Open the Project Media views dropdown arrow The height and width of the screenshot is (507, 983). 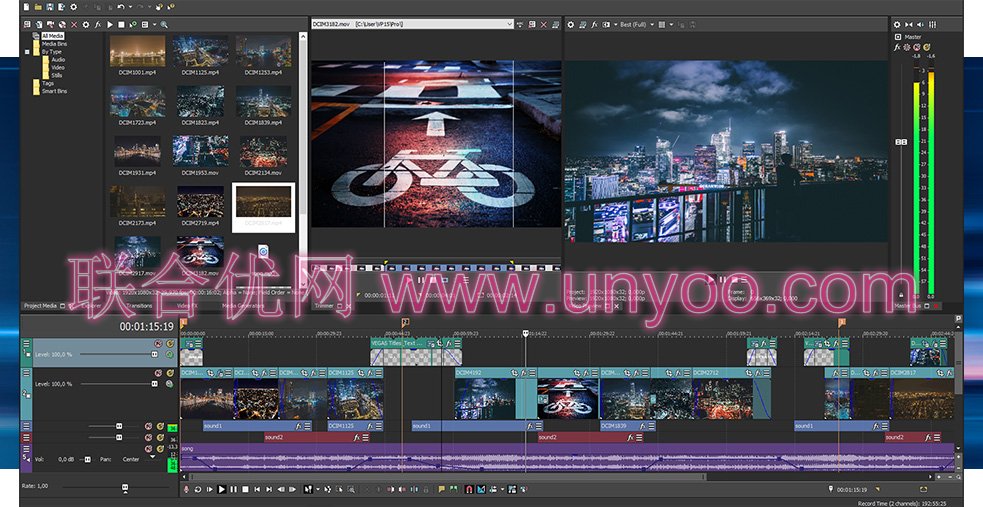154,24
